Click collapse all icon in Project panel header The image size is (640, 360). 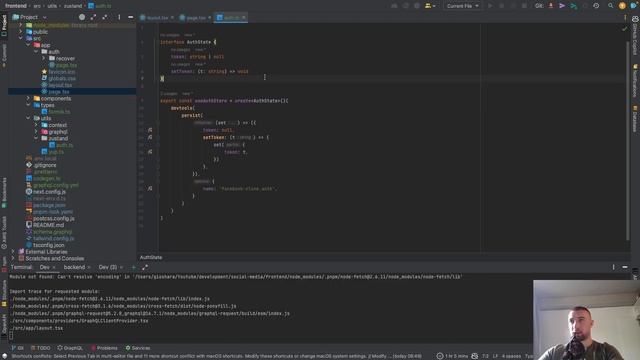tap(105, 17)
